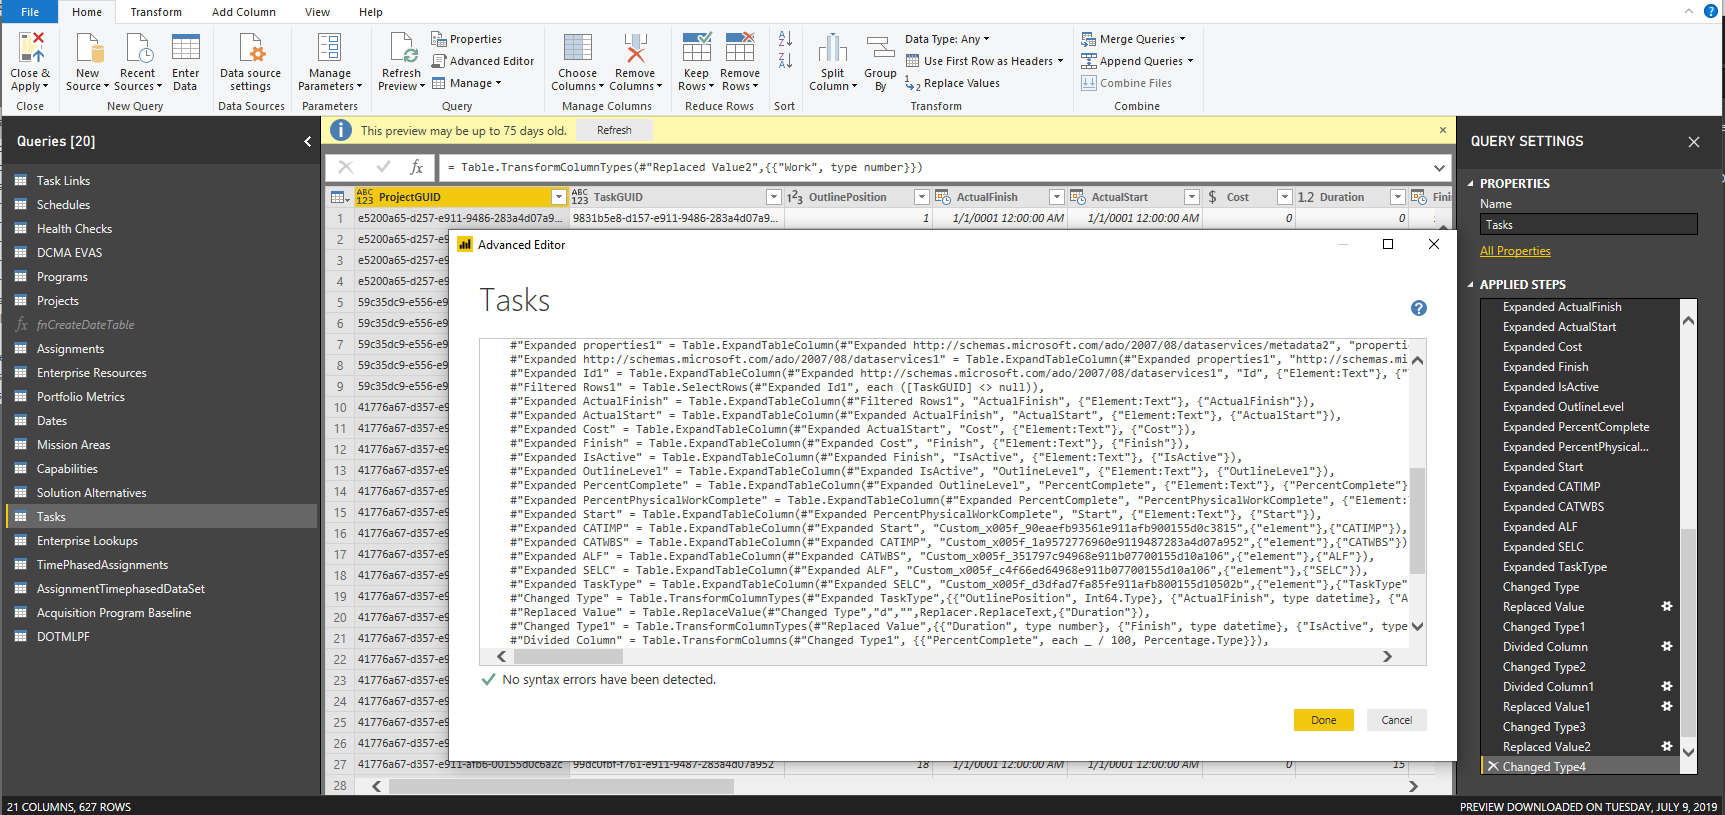1725x815 pixels.
Task: Switch to the Add Column tab
Action: coord(244,12)
